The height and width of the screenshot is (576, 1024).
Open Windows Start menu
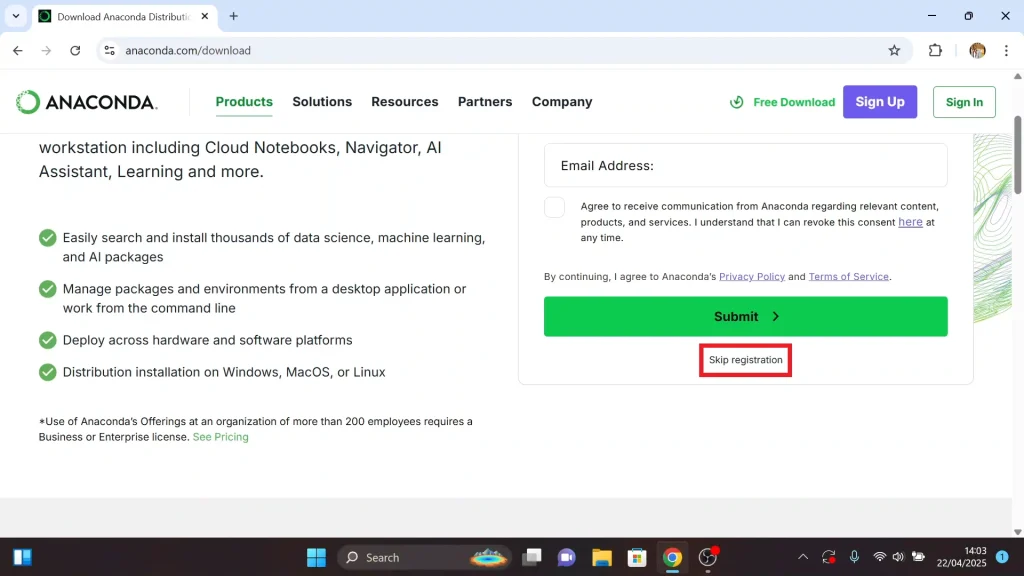pyautogui.click(x=316, y=557)
